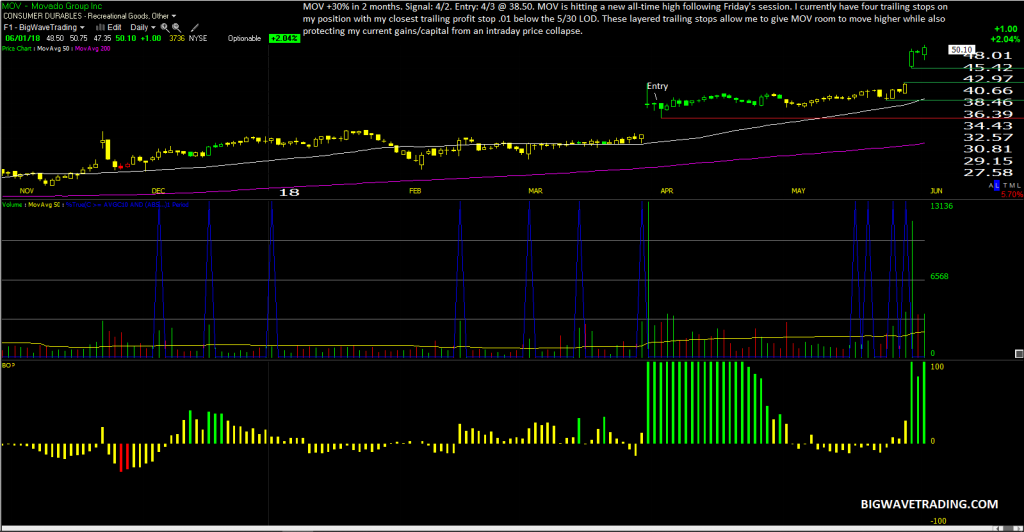The height and width of the screenshot is (532, 1024).
Task: Open the Daily timeframe dropdown
Action: pos(143,27)
